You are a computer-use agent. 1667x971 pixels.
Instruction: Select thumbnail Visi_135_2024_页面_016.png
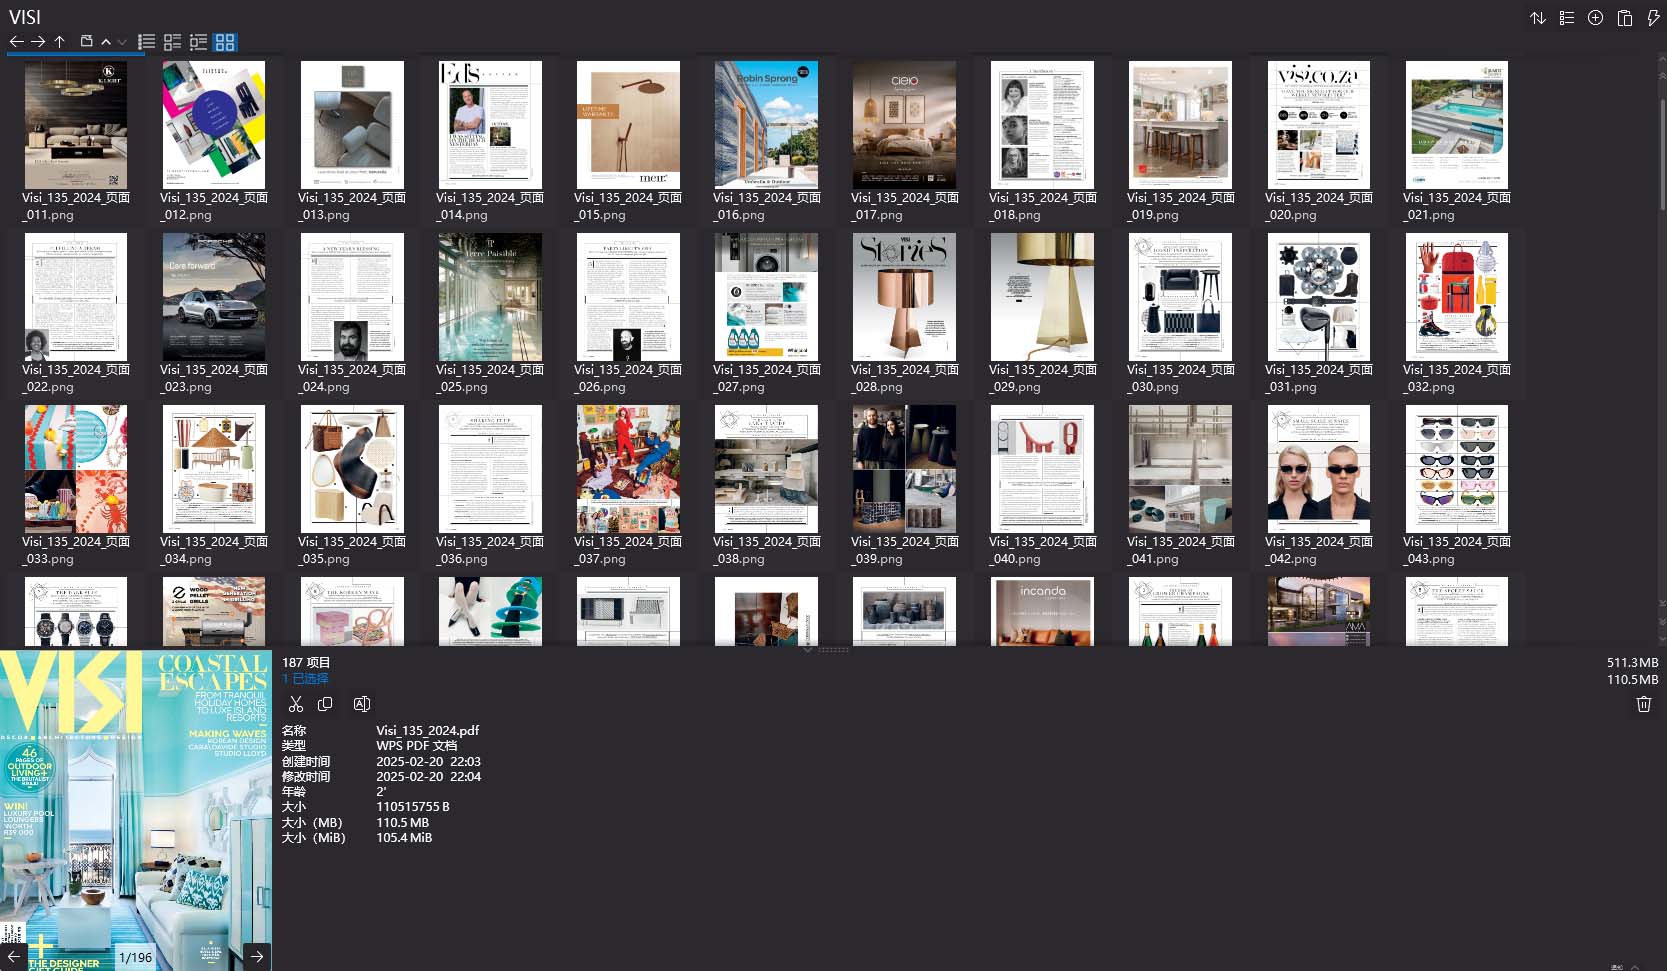point(767,124)
